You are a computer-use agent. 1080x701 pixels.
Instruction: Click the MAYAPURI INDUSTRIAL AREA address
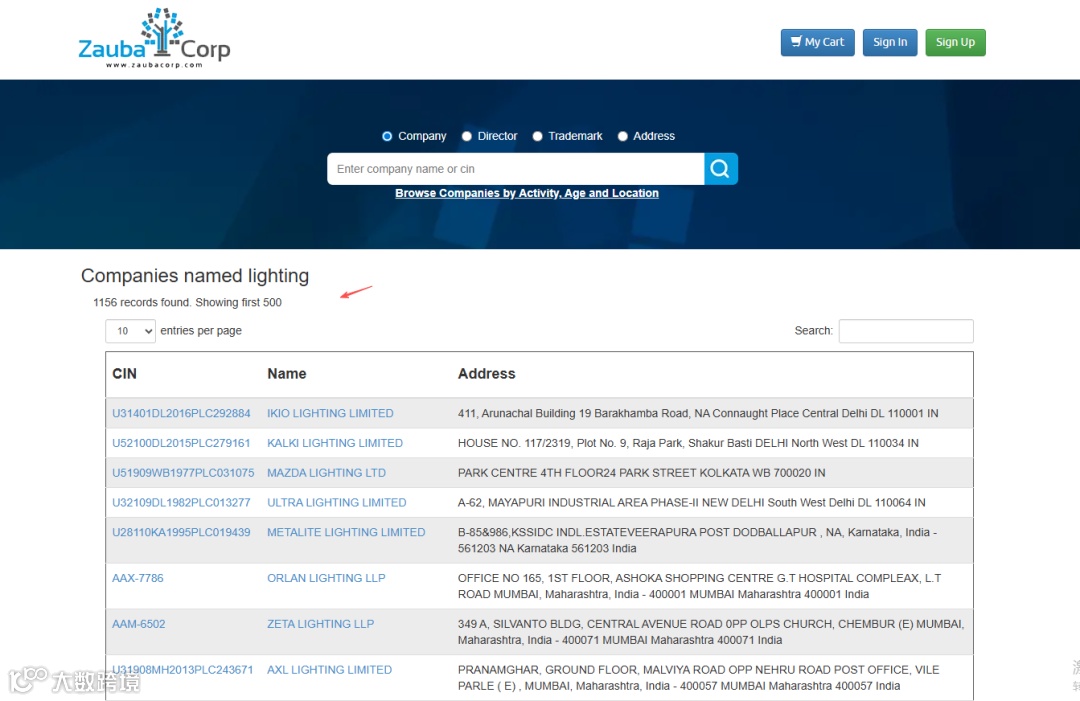tap(692, 503)
